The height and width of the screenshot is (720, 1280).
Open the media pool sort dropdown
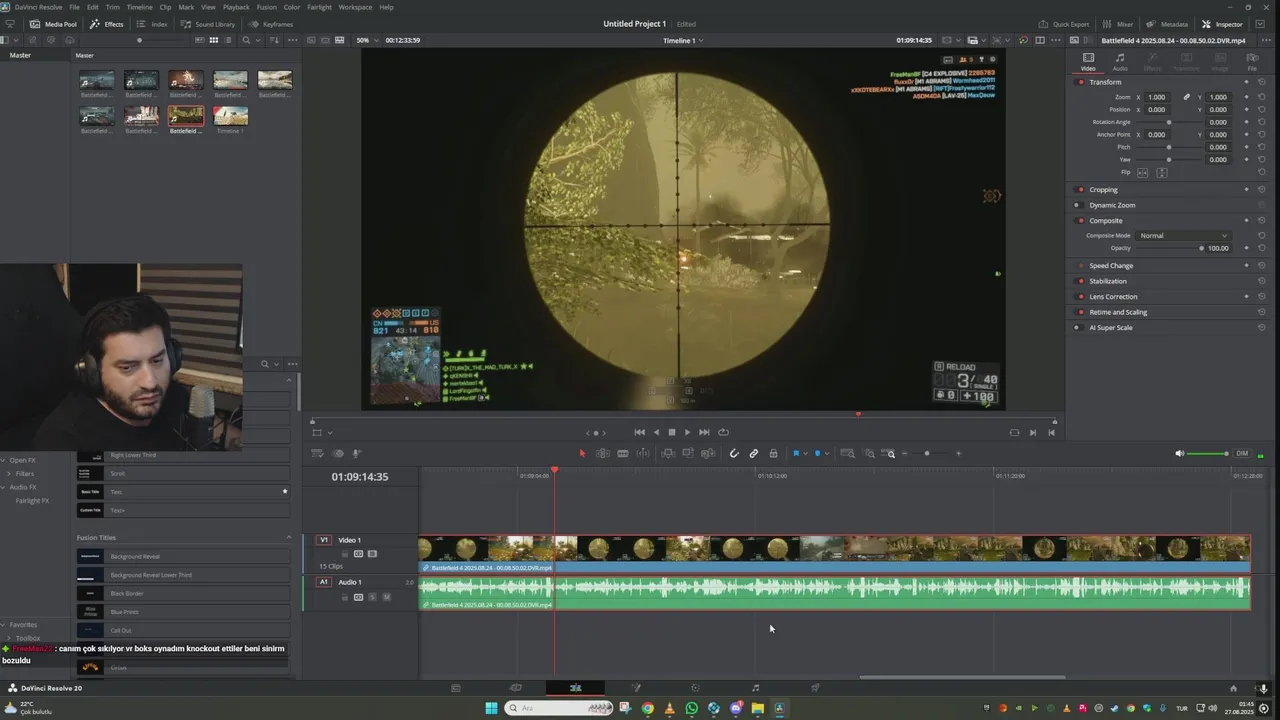point(272,40)
